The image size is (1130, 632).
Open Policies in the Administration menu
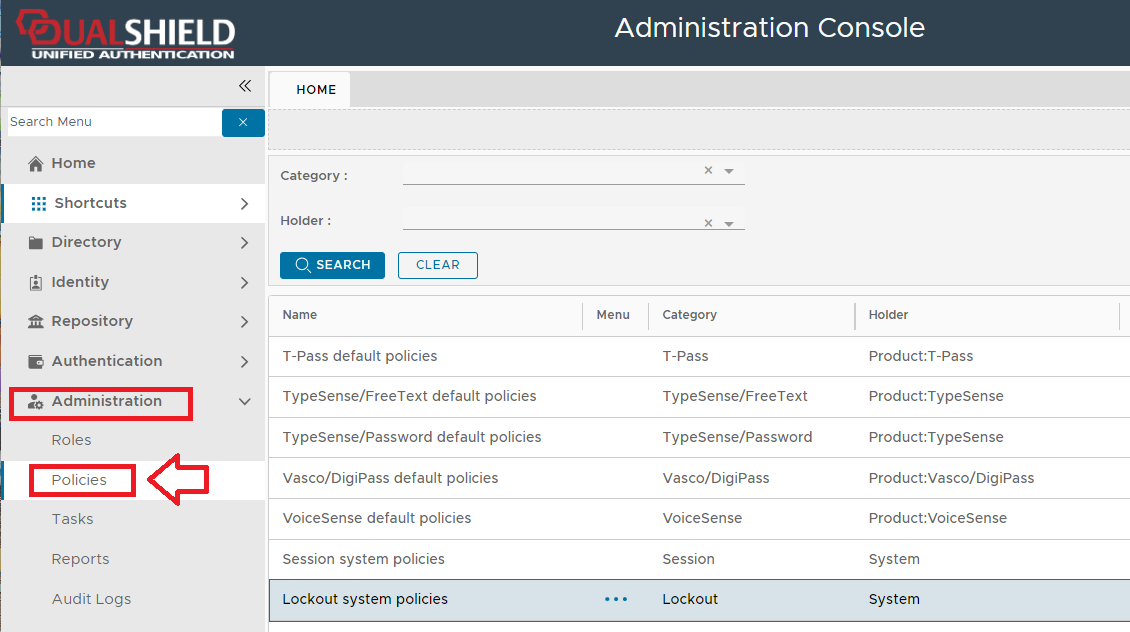tap(79, 480)
